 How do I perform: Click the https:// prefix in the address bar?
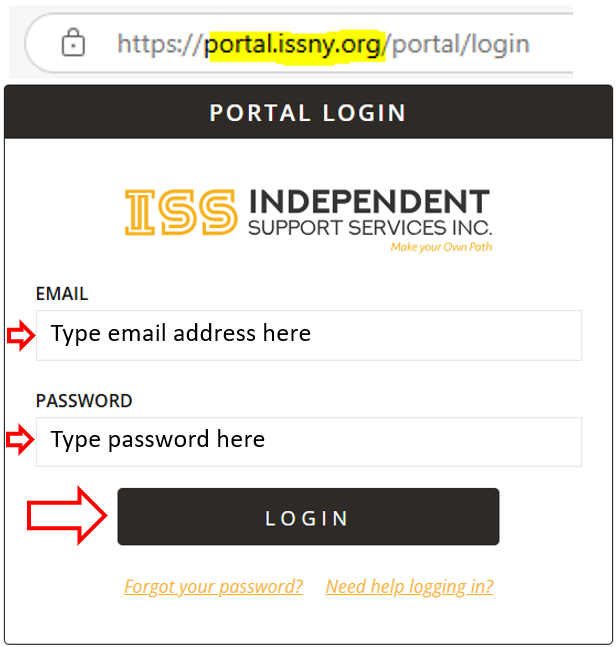click(160, 44)
